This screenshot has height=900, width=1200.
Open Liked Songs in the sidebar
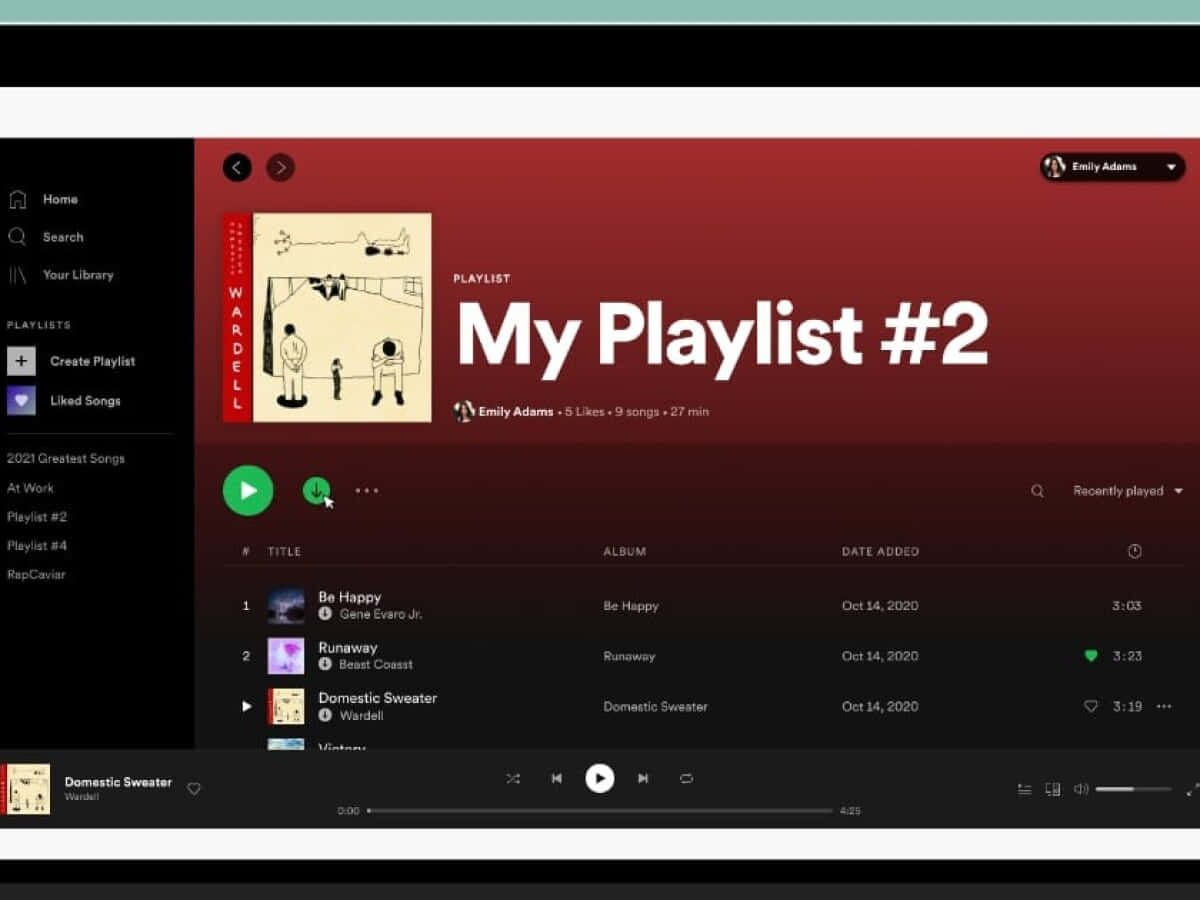point(64,400)
